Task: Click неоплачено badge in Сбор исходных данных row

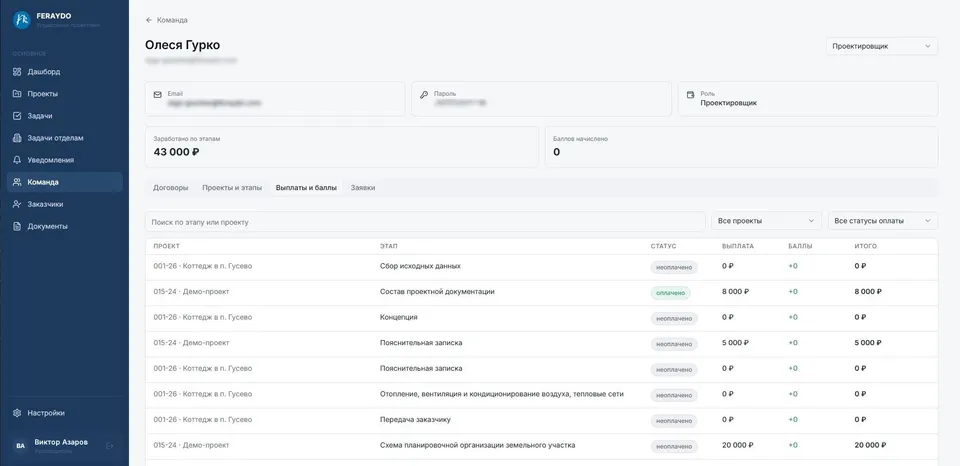Action: [674, 267]
